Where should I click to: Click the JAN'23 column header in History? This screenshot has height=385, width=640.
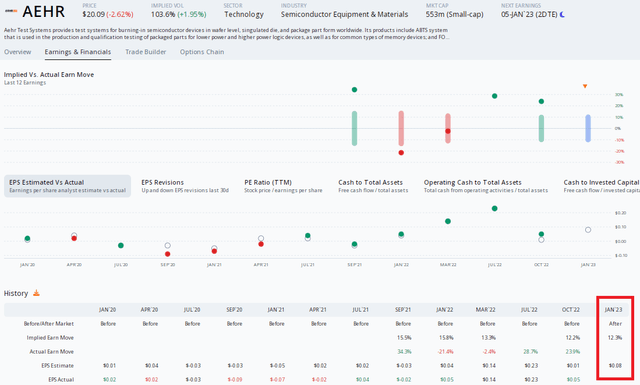tap(613, 310)
